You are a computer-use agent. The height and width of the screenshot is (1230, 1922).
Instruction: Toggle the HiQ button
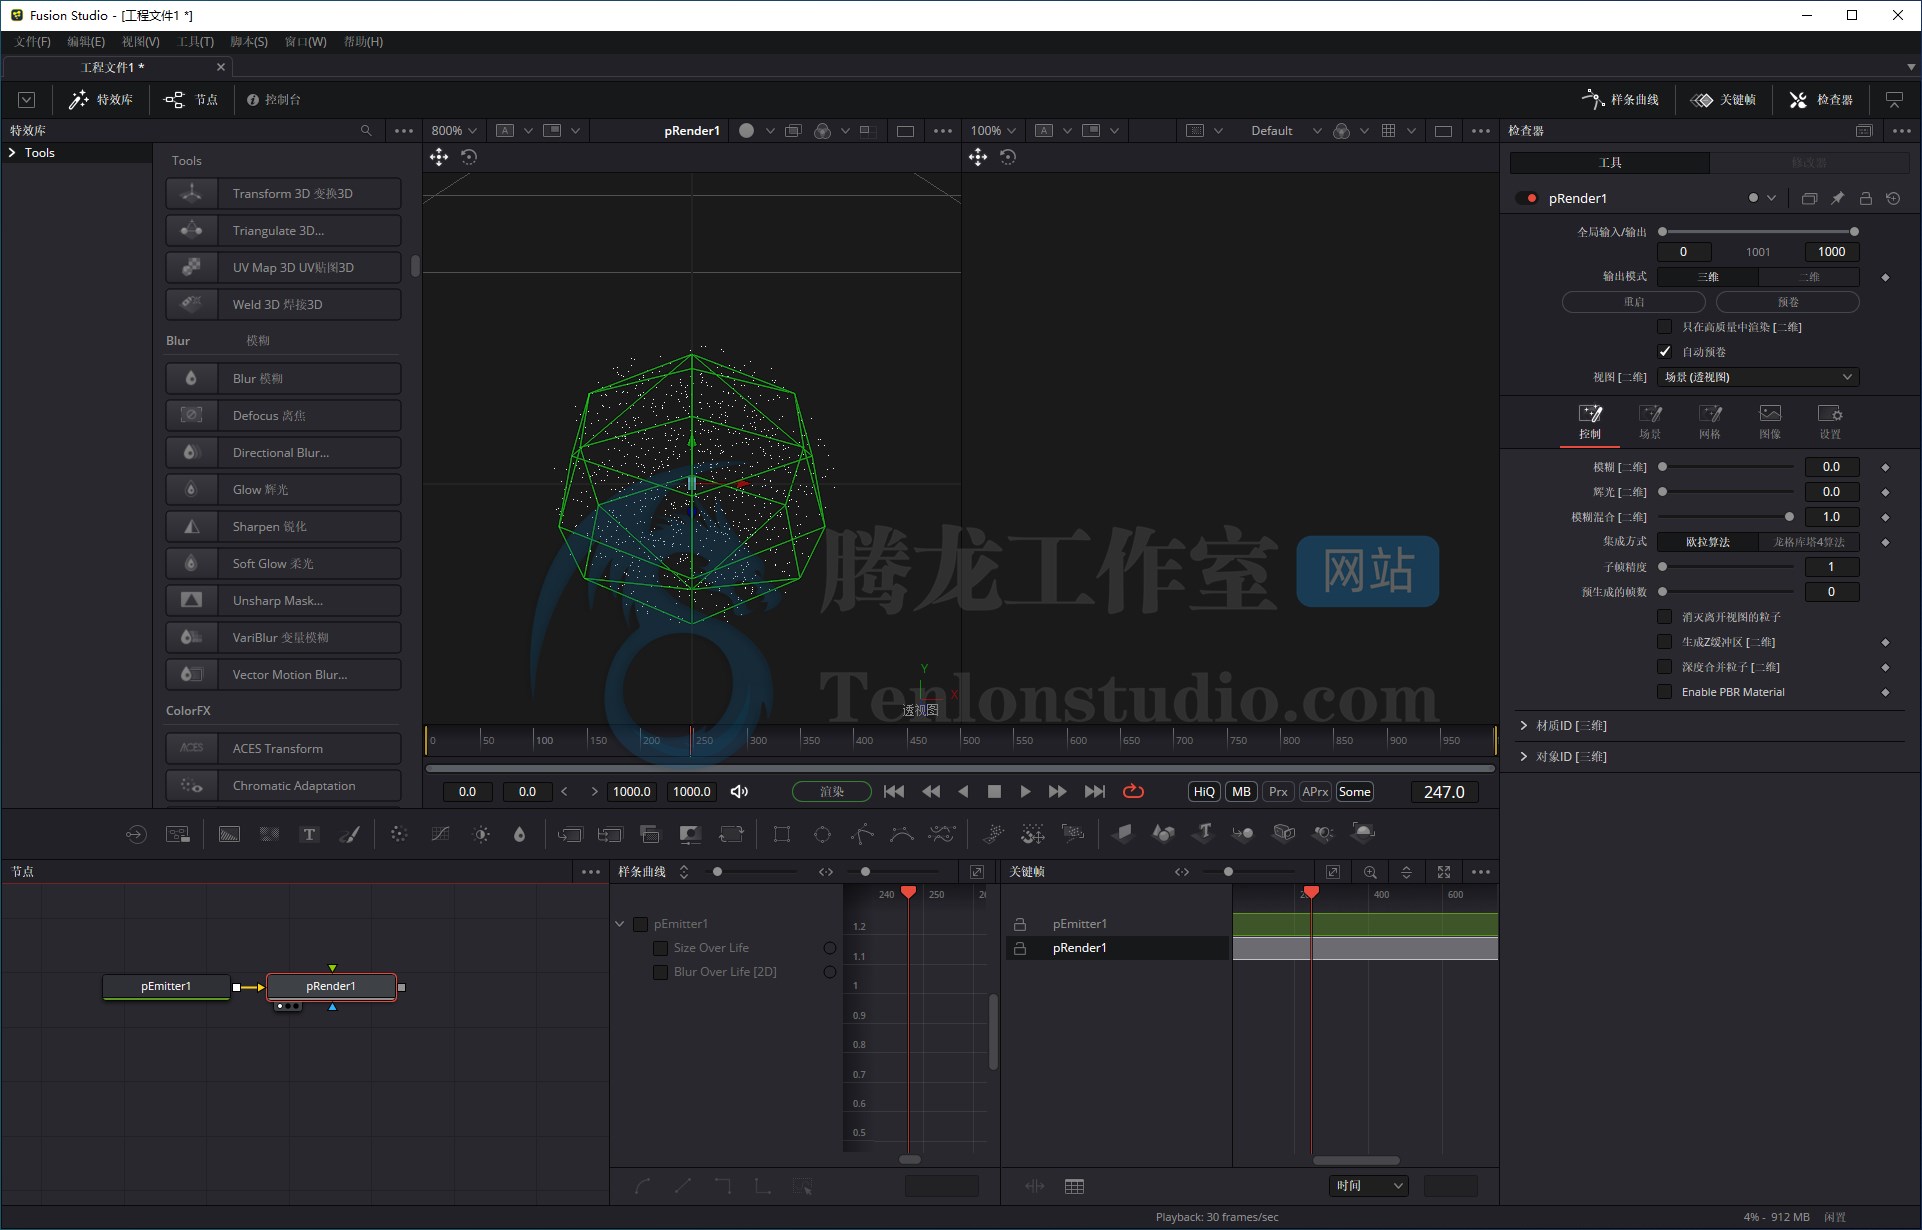(1204, 791)
